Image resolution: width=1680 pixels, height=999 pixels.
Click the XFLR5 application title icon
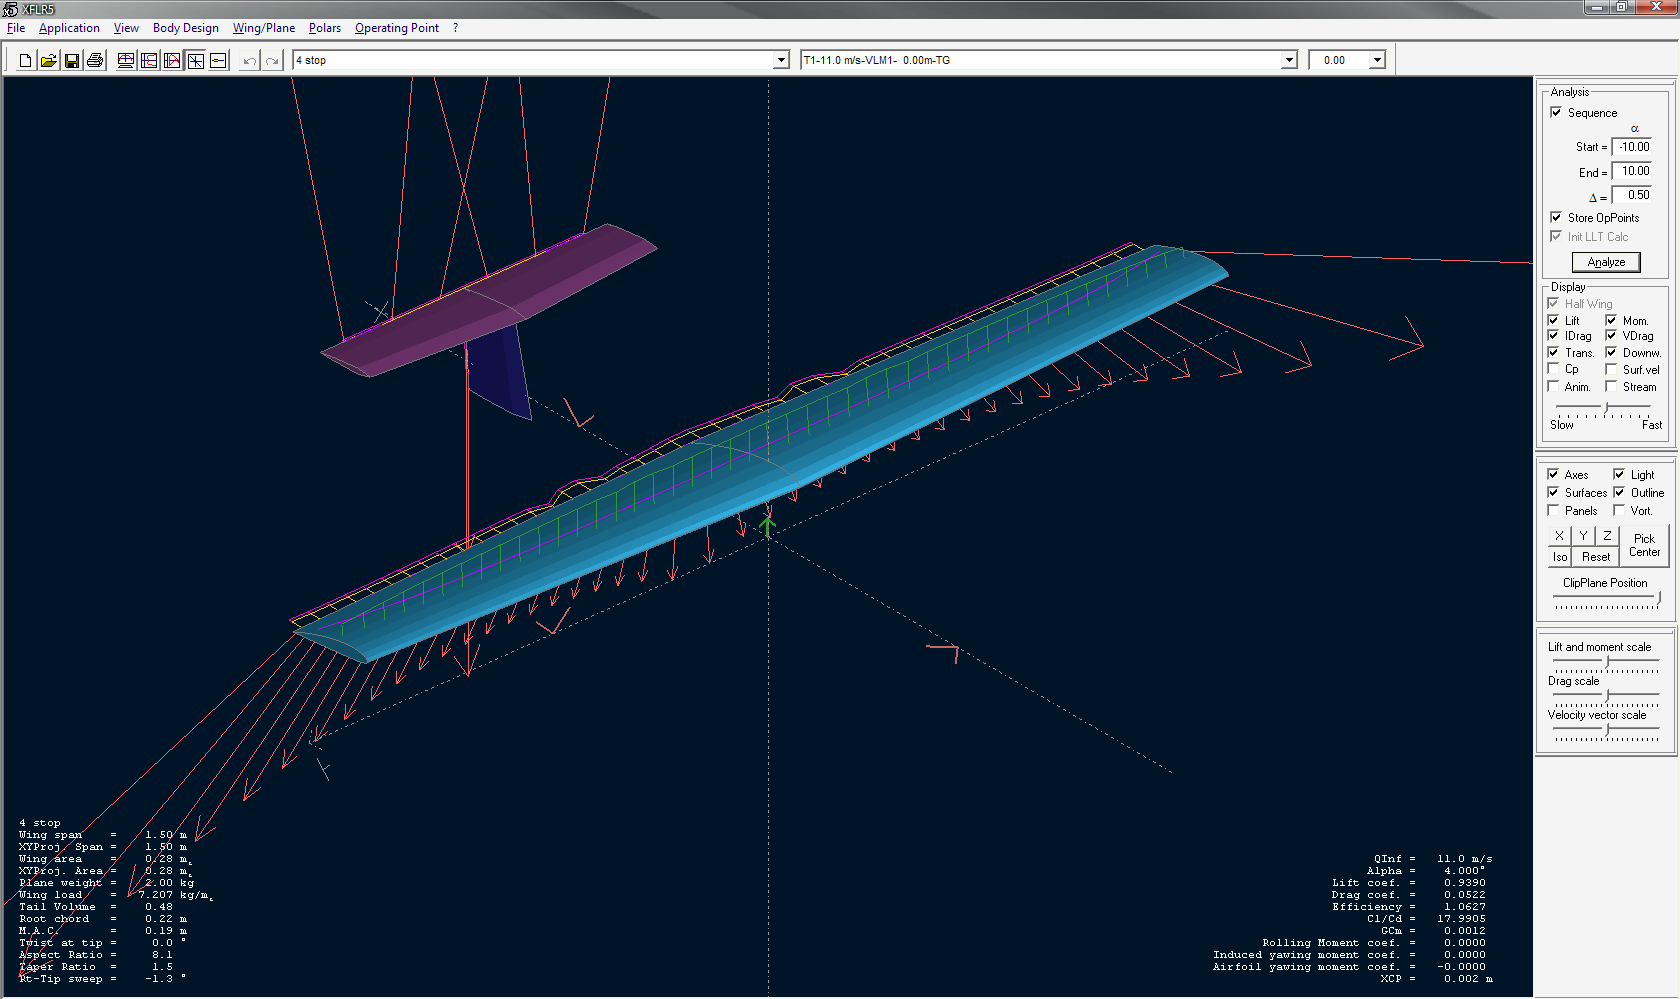10,9
